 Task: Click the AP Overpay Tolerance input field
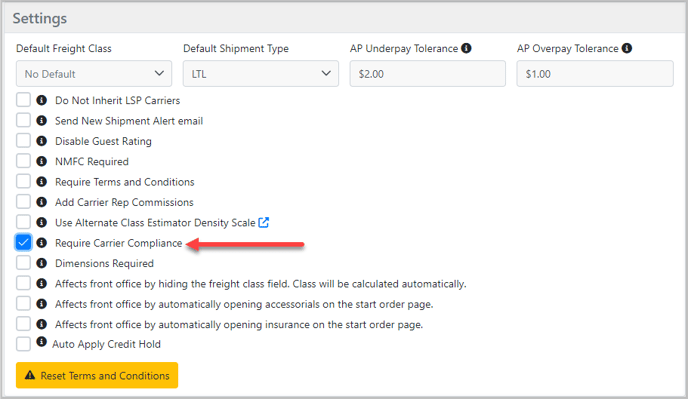coord(595,74)
